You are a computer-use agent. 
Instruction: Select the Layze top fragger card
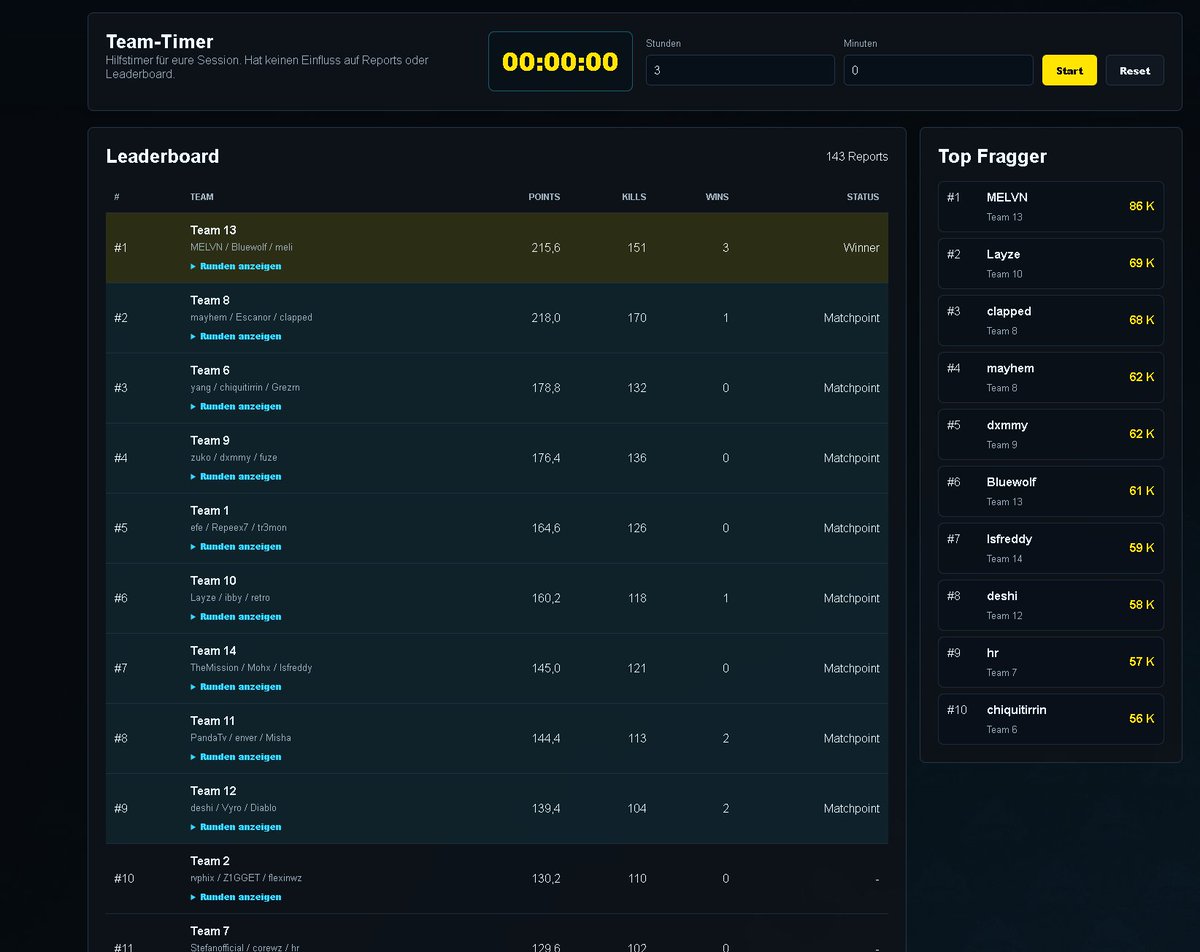coord(1051,264)
